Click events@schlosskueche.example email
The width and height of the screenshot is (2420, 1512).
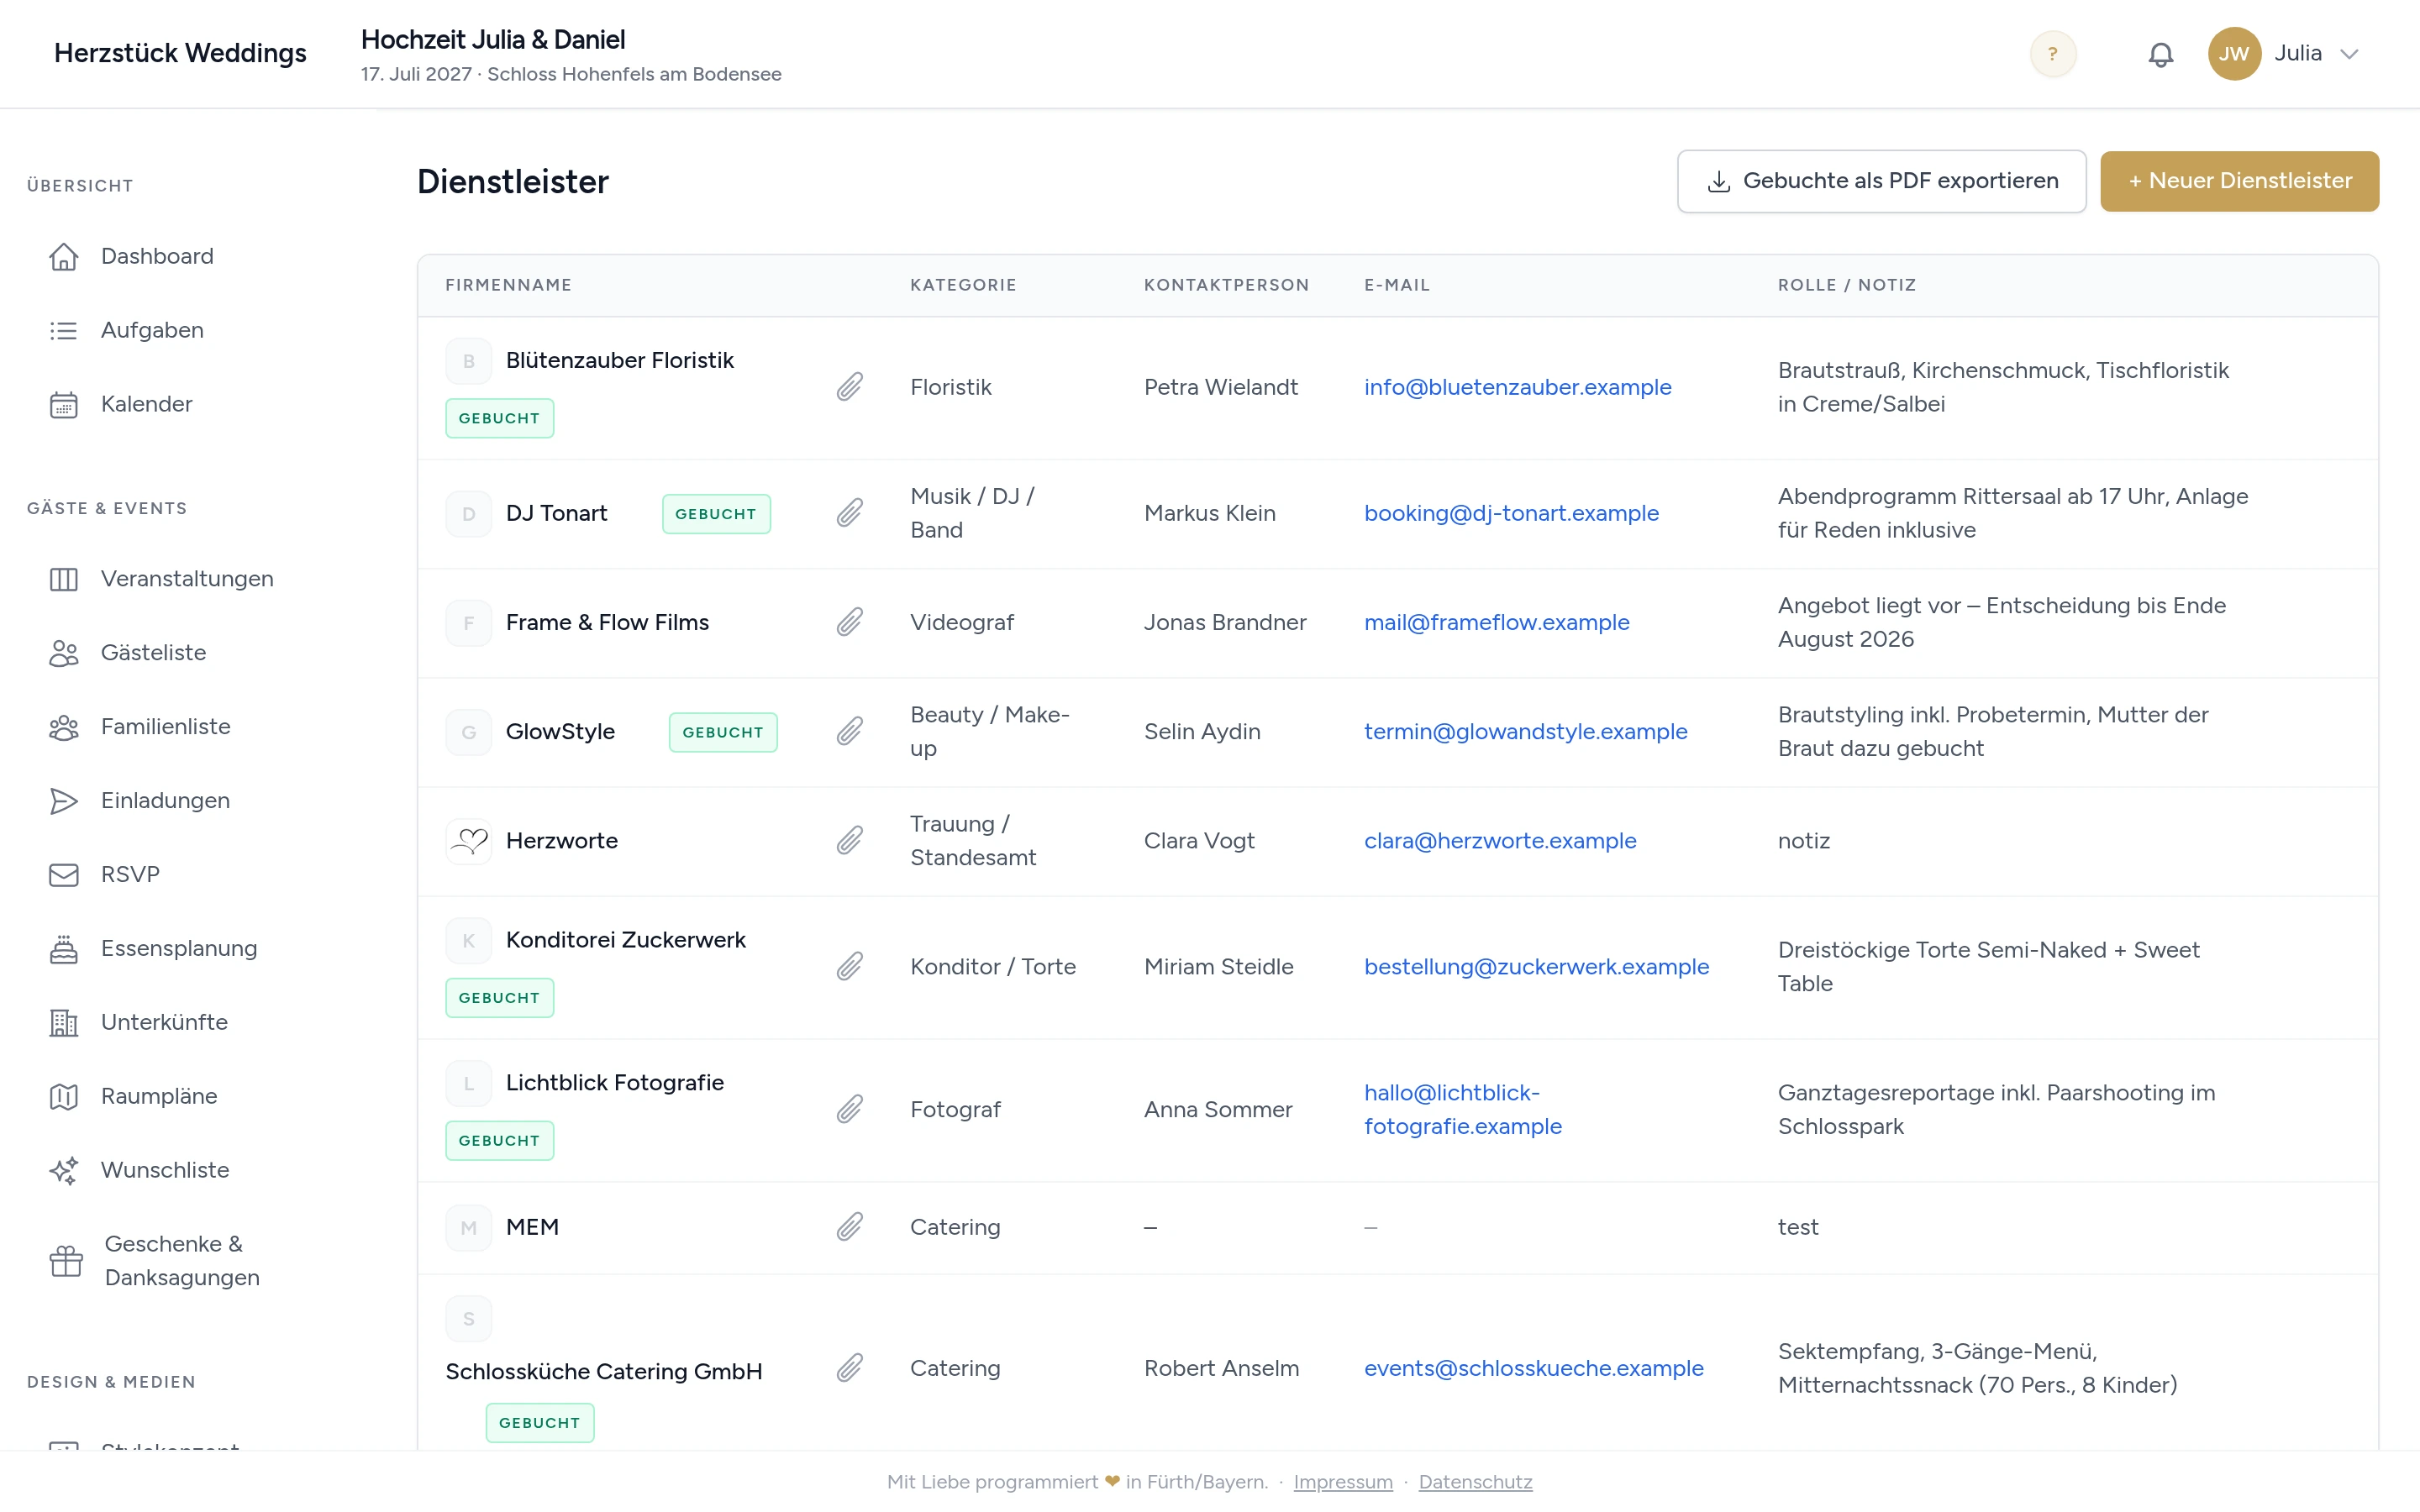[x=1533, y=1368]
